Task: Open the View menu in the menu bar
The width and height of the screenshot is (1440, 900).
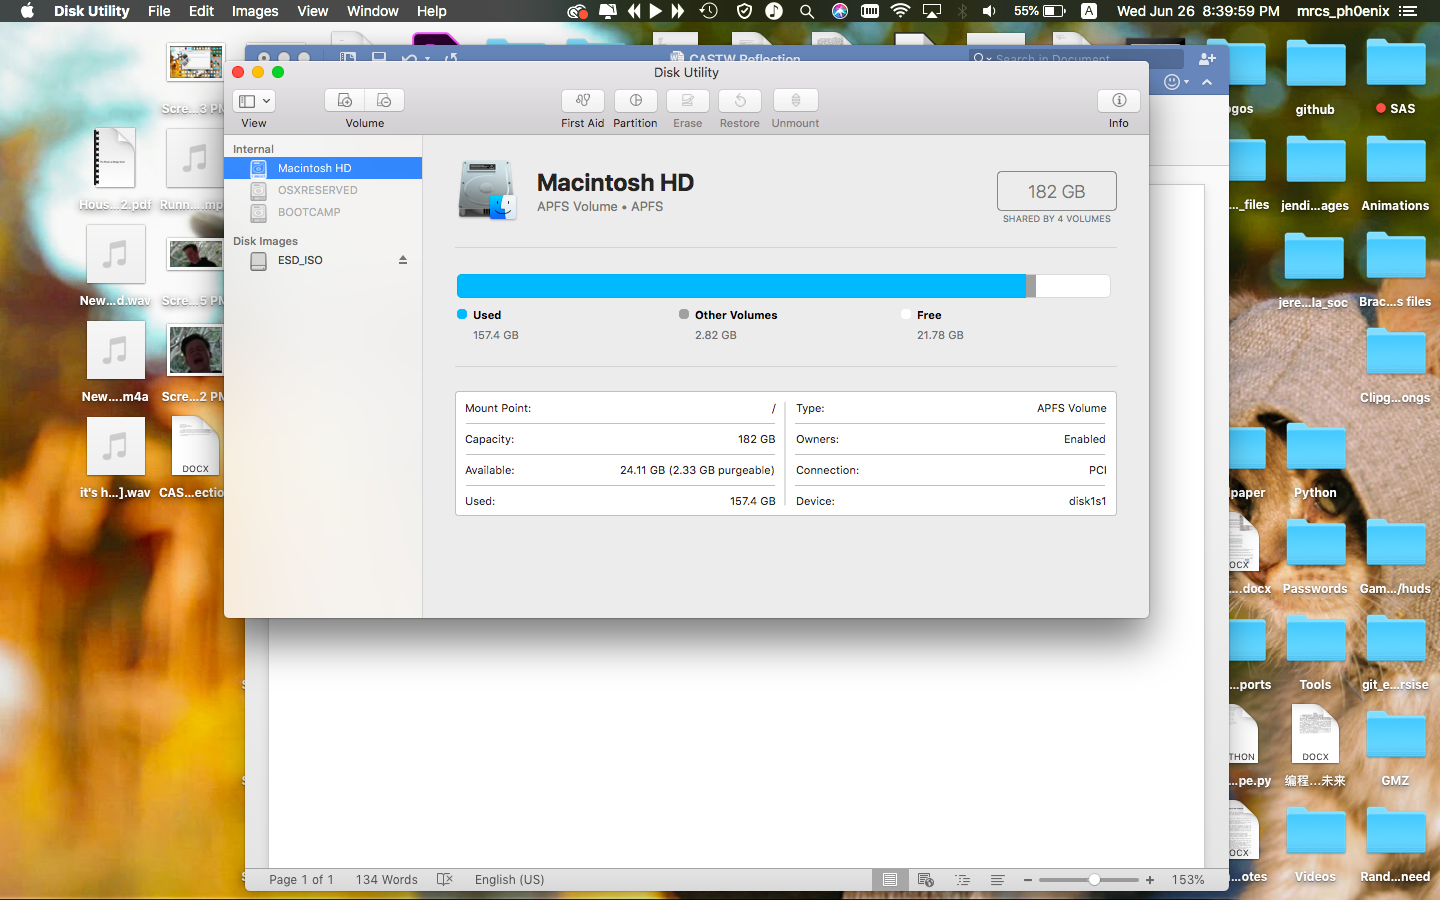Action: point(313,11)
